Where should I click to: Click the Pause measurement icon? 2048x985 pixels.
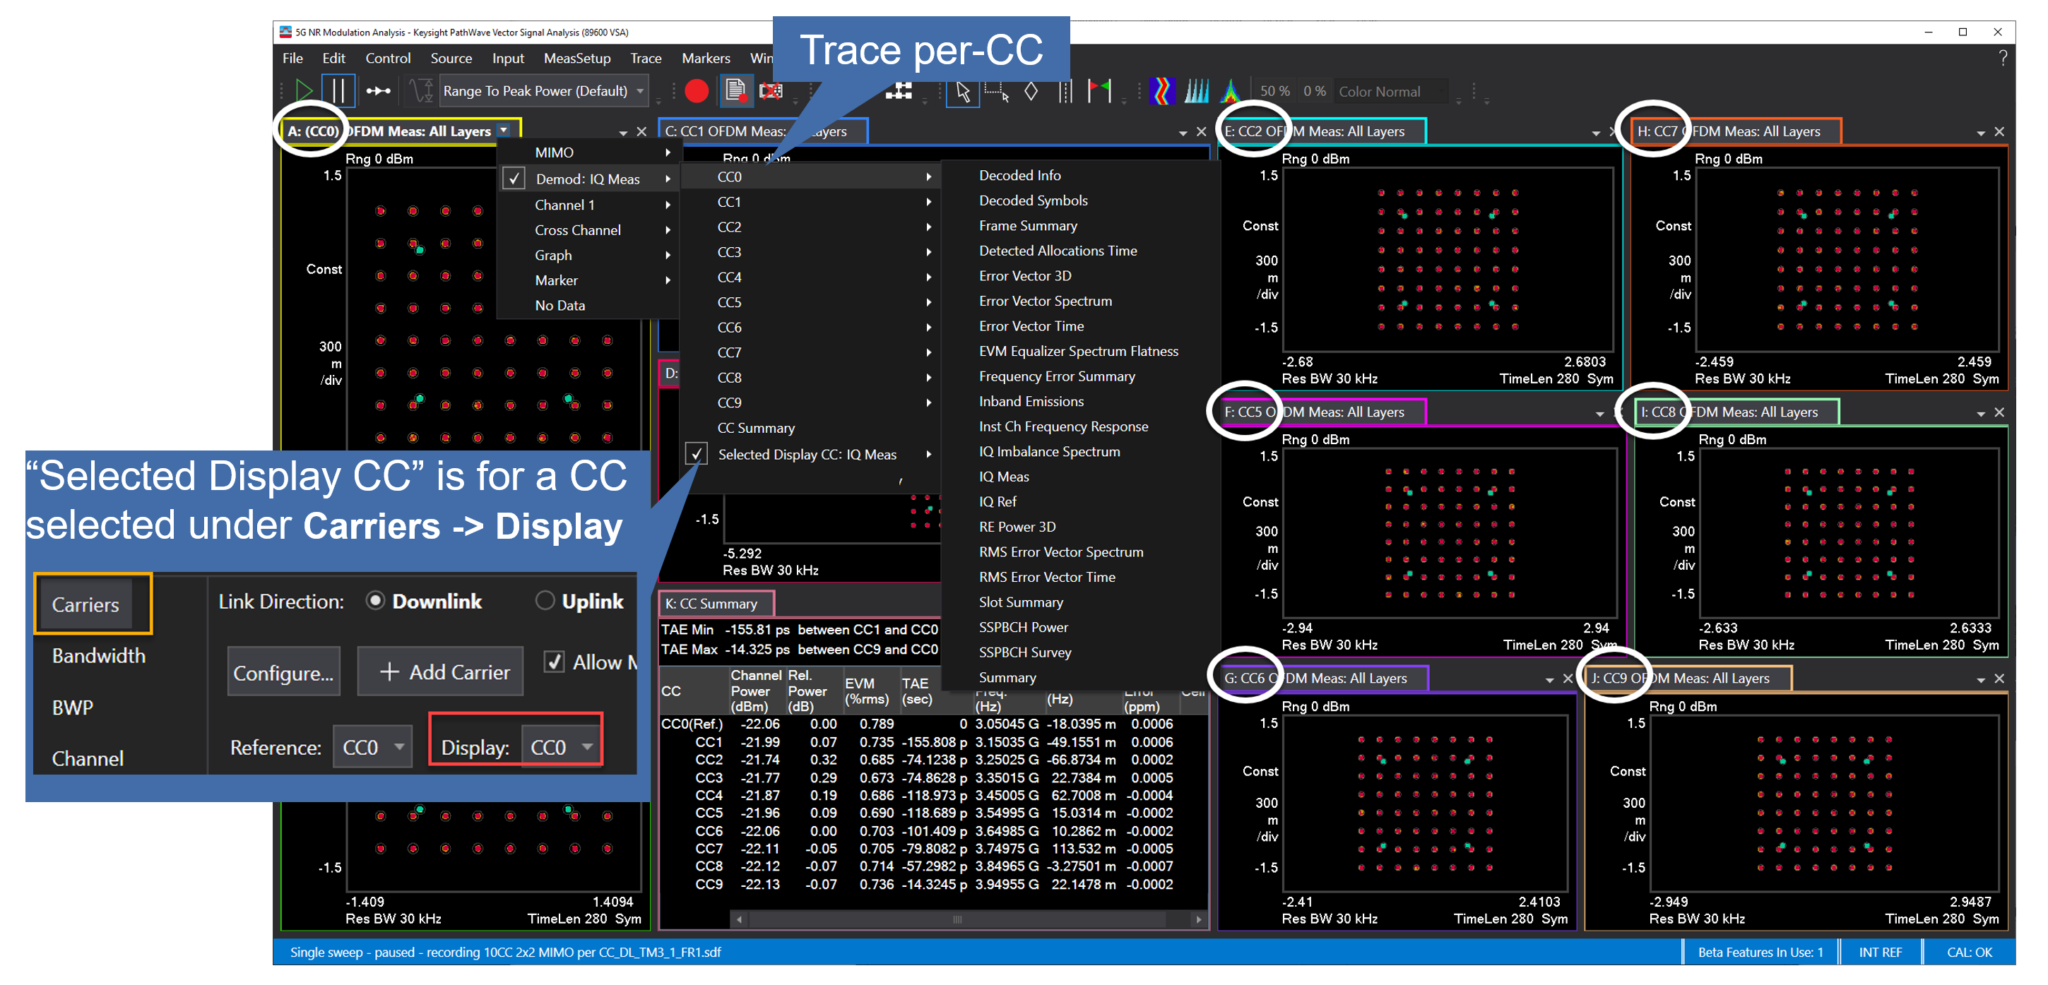tap(339, 90)
